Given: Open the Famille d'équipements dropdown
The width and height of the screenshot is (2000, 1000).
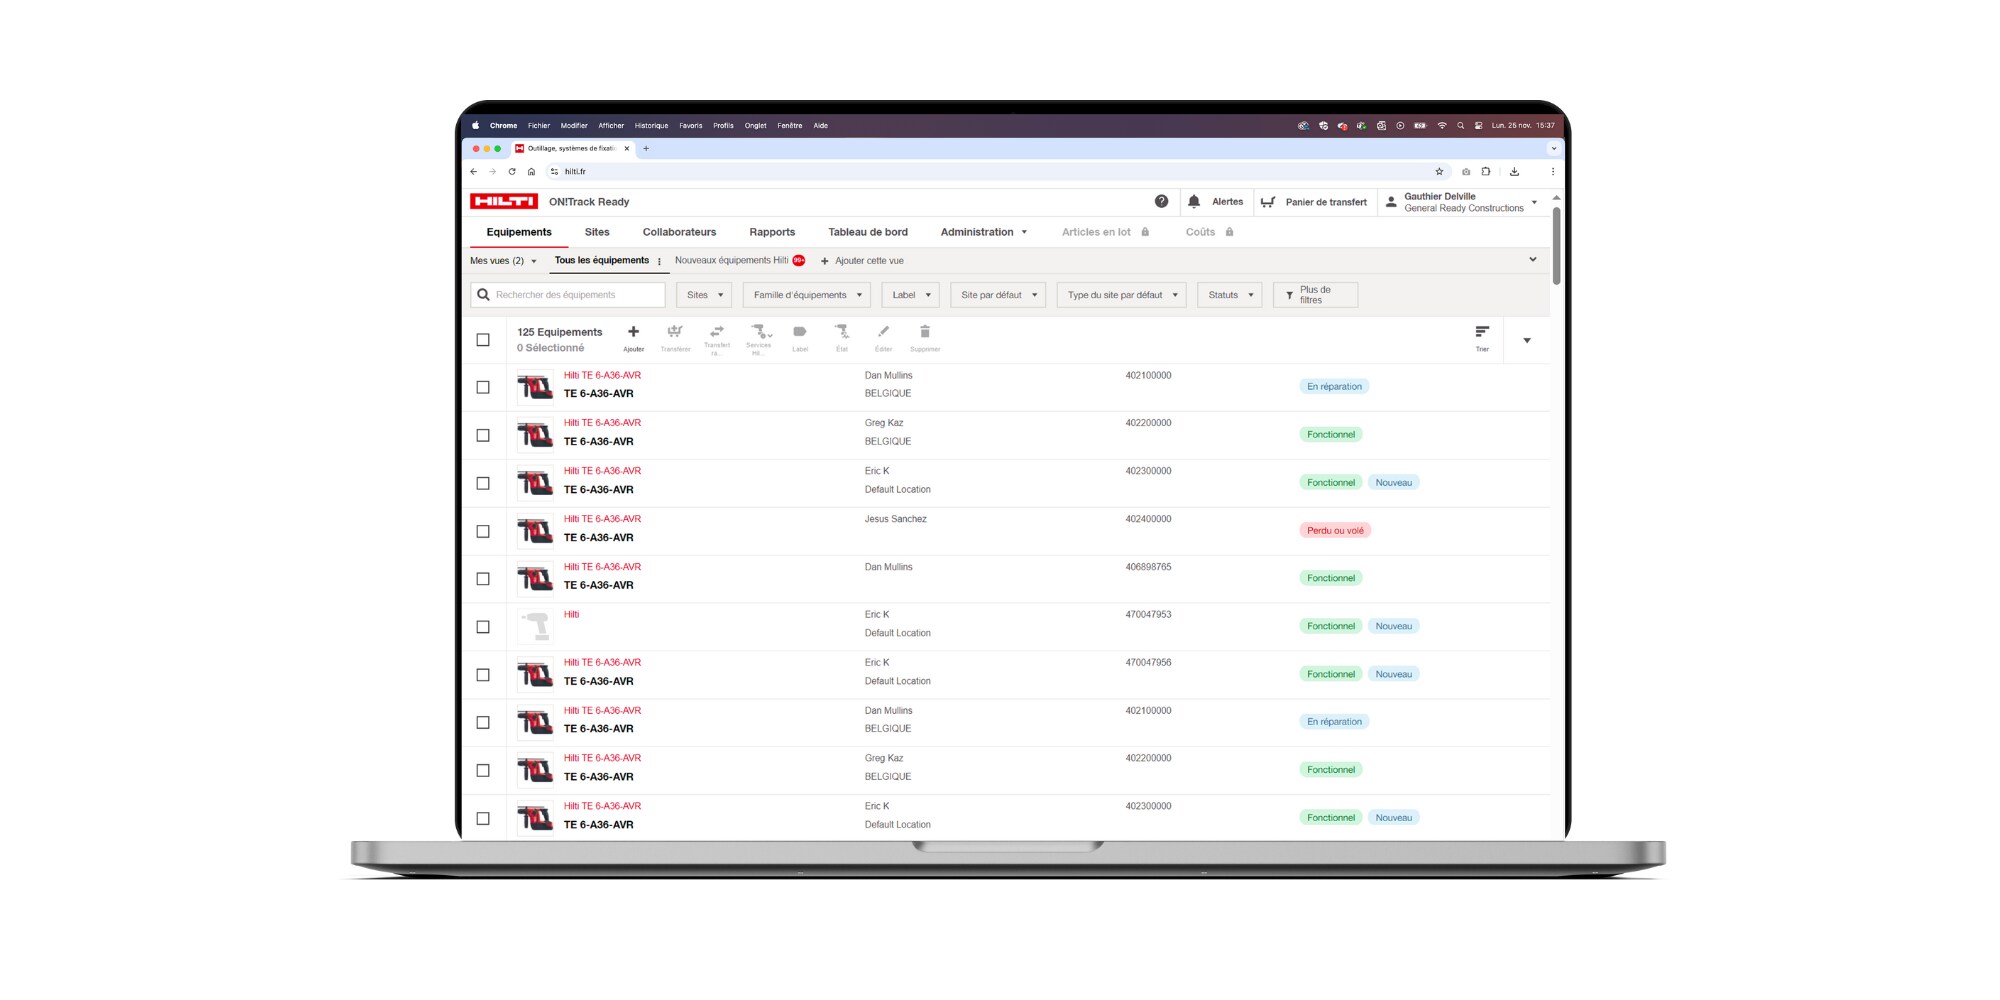Looking at the screenshot, I should tap(807, 295).
